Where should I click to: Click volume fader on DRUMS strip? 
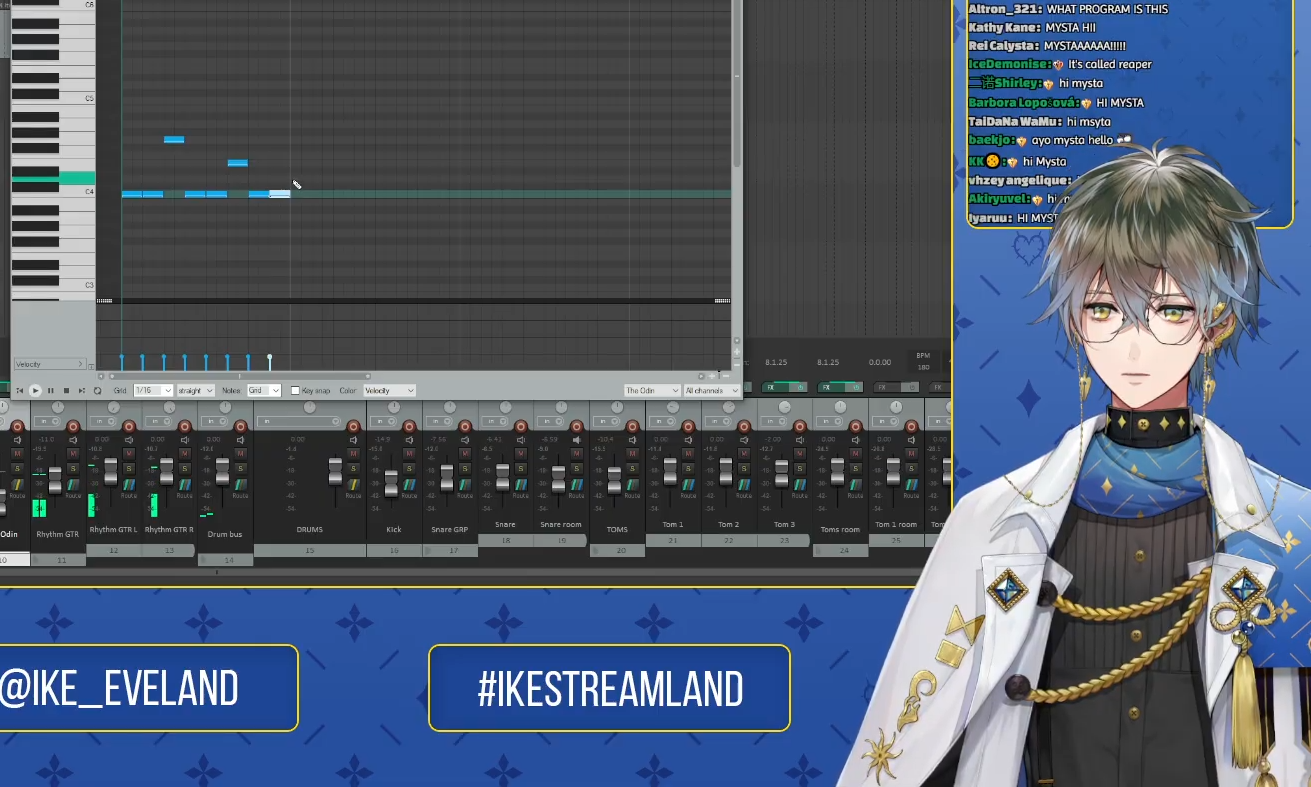pyautogui.click(x=335, y=471)
